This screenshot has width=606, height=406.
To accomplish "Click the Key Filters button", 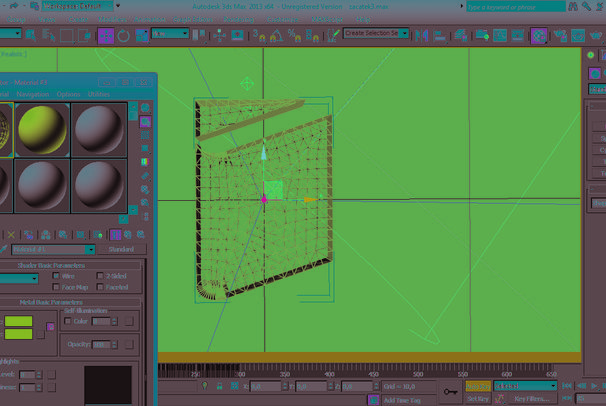I will pos(533,399).
